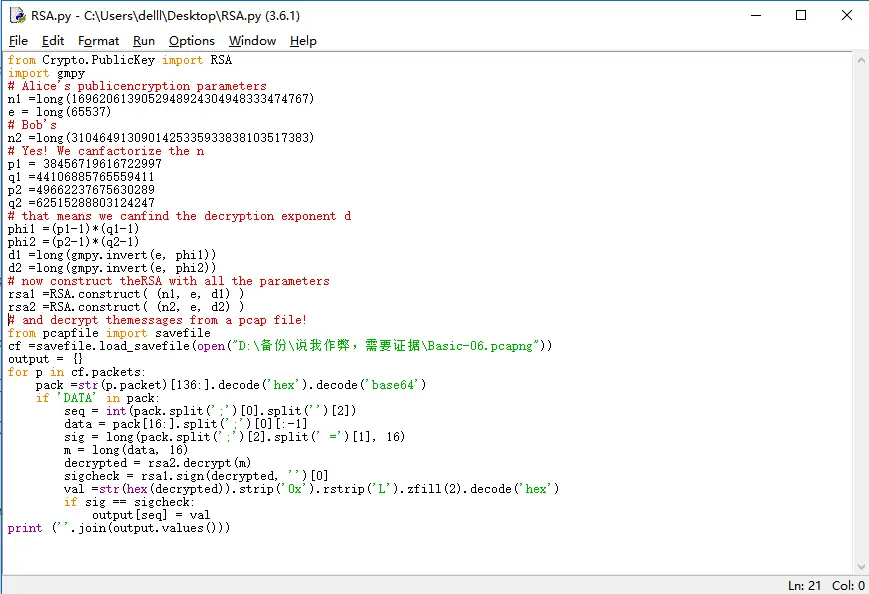The width and height of the screenshot is (869, 594).
Task: Maximize the RSA.py window
Action: click(801, 16)
